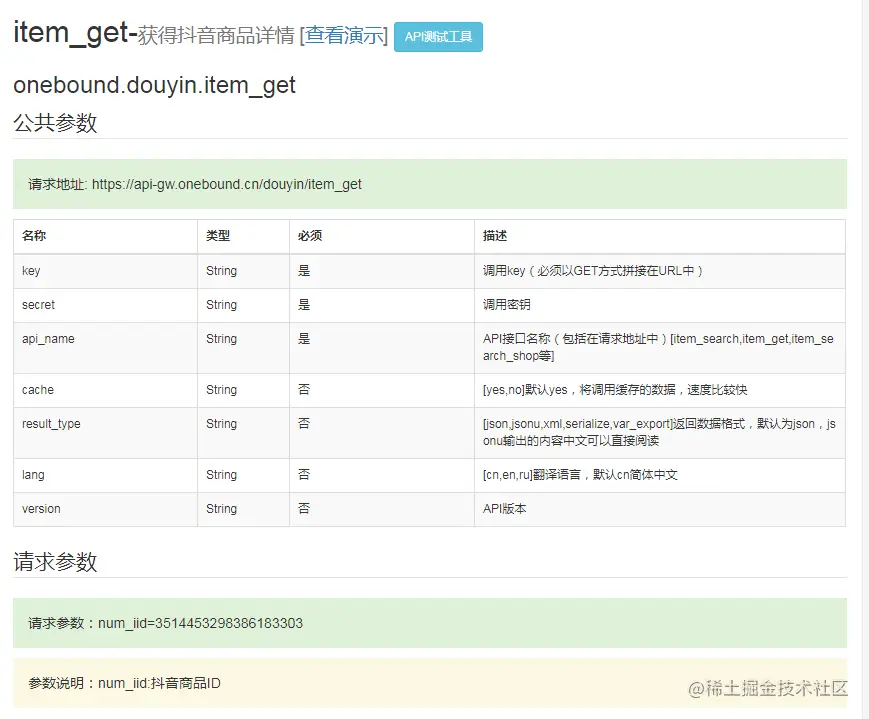Select the 'key' parameter name cell

pos(105,271)
